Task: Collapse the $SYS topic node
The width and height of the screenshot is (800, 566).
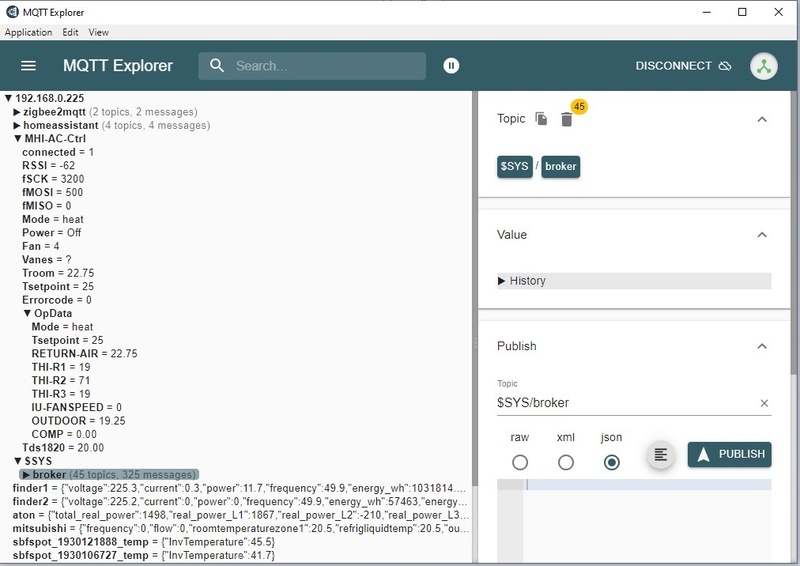Action: coord(18,461)
